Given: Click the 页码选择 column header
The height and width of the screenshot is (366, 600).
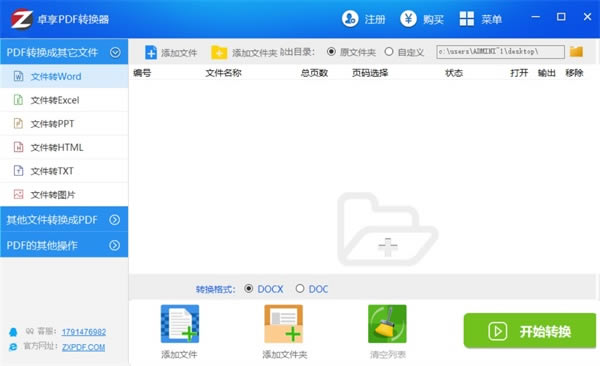Looking at the screenshot, I should click(x=370, y=73).
